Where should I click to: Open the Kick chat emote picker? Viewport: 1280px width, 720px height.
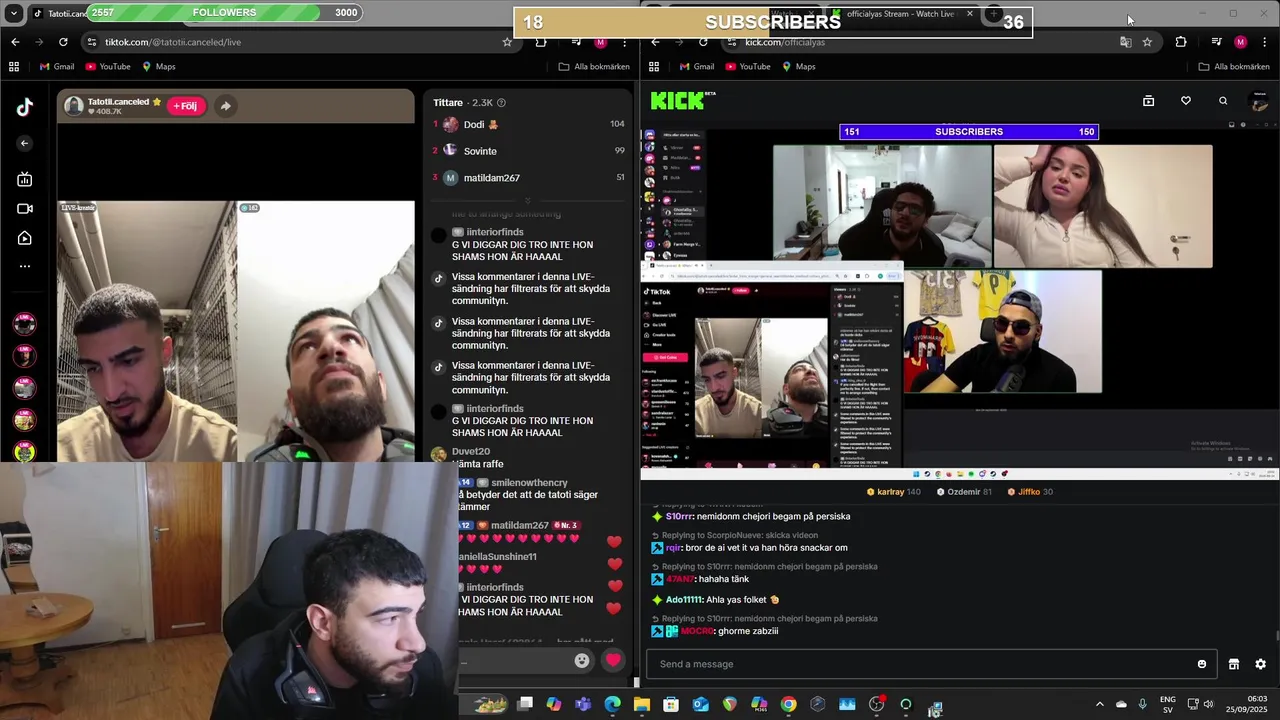click(x=1202, y=664)
